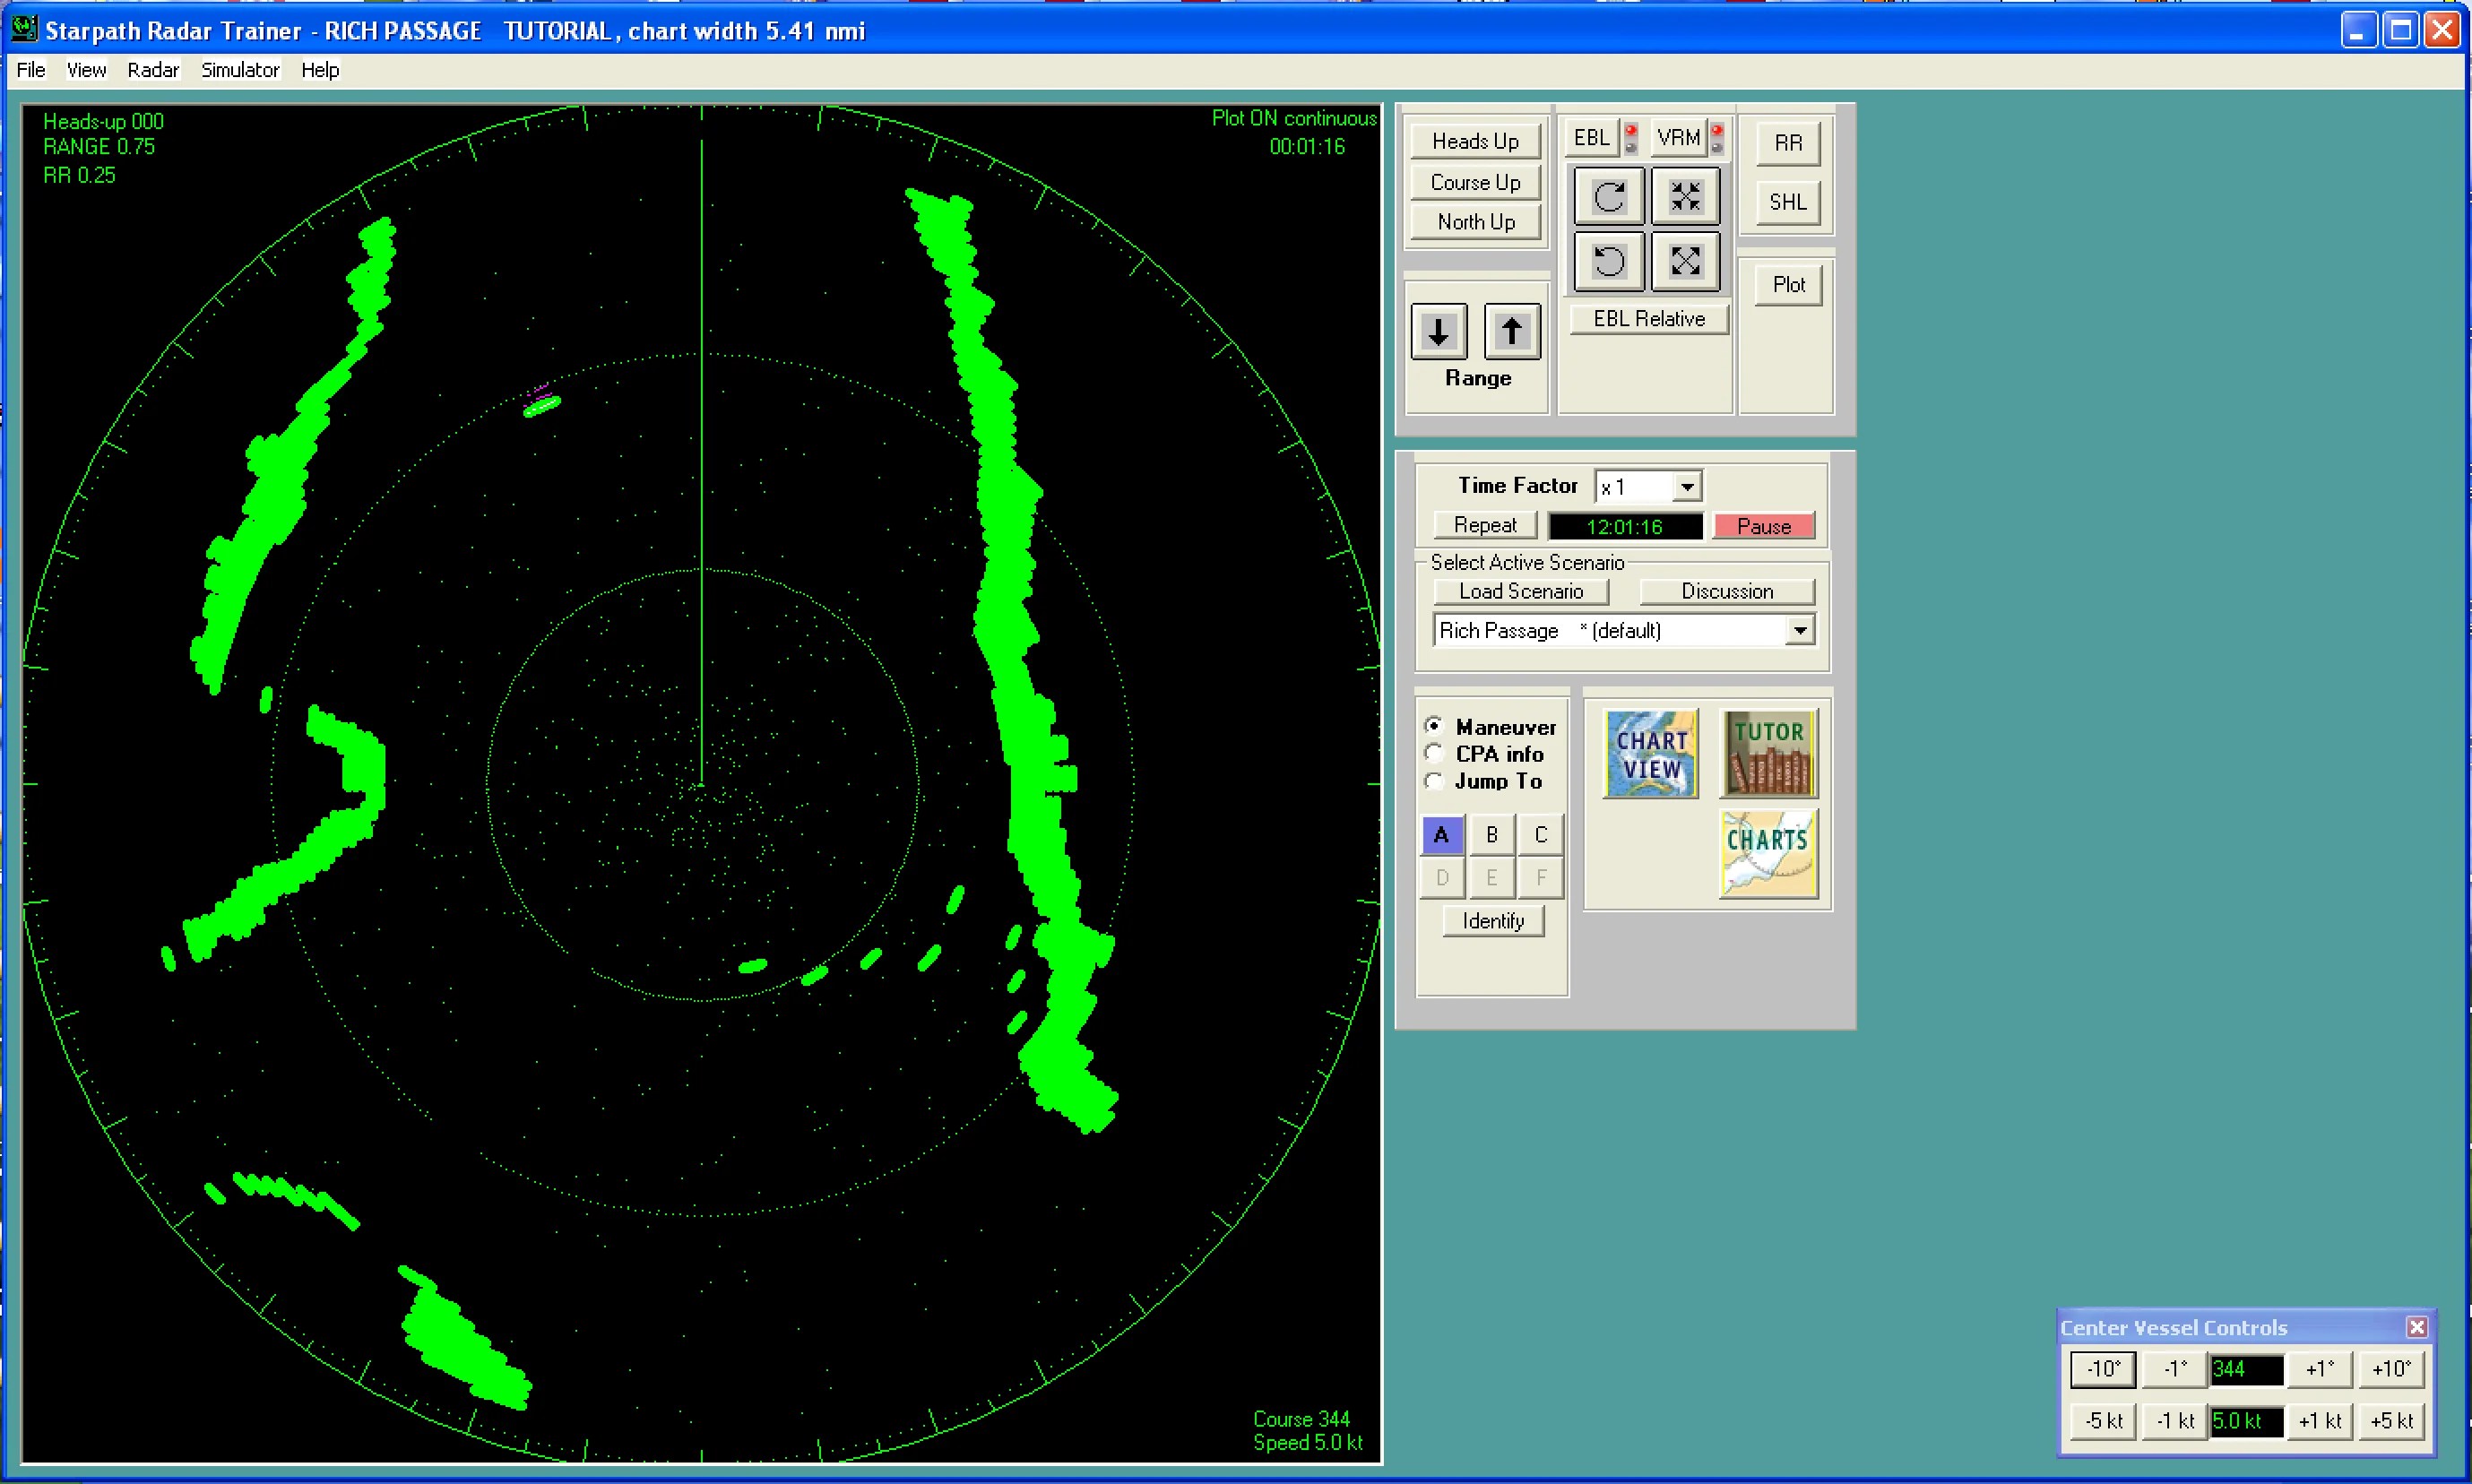Open the File menu
The image size is (2472, 1484).
[x=31, y=70]
